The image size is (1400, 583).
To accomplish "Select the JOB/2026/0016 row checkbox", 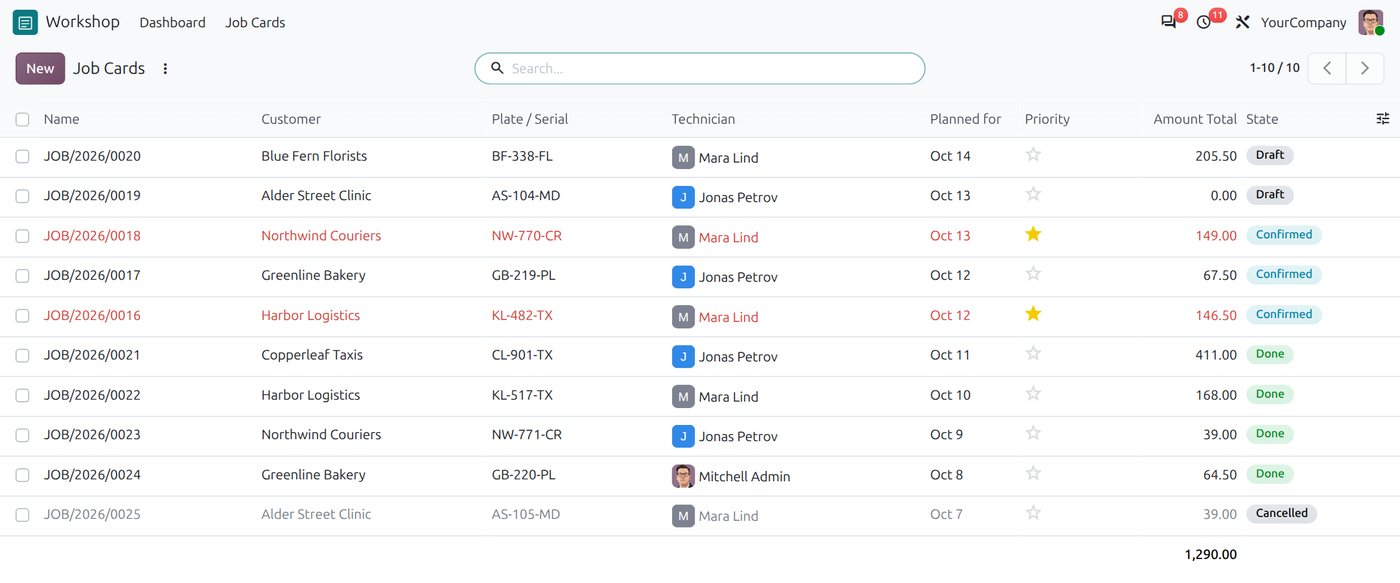I will tap(22, 316).
